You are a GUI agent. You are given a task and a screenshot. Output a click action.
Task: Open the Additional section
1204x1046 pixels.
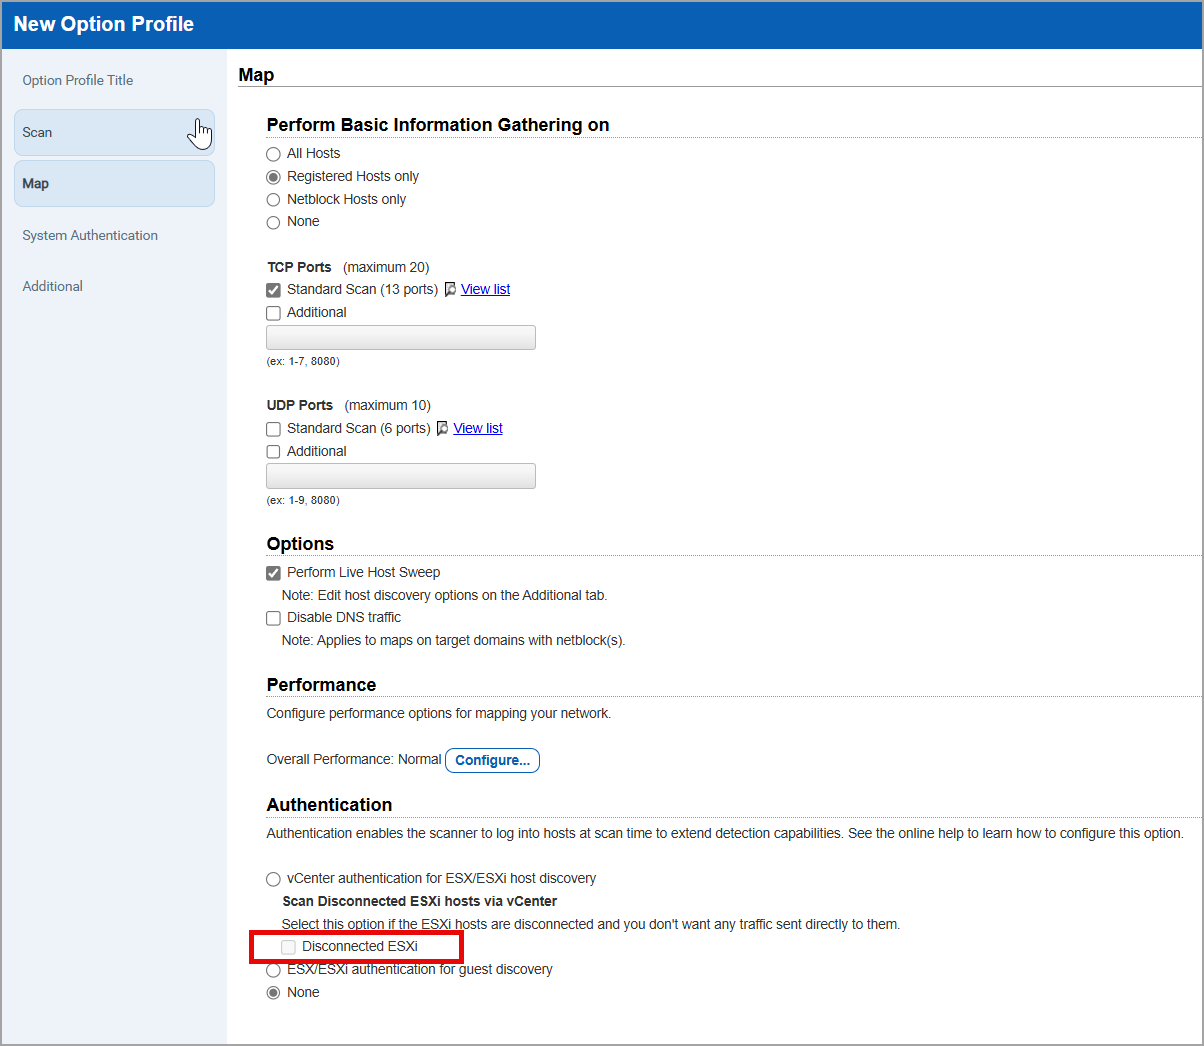(52, 286)
